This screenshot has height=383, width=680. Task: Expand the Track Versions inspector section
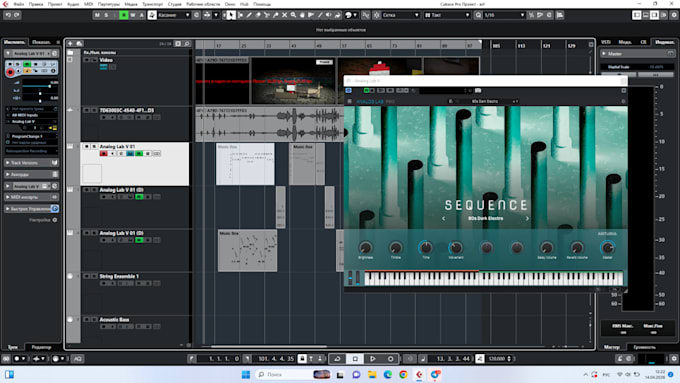point(31,163)
